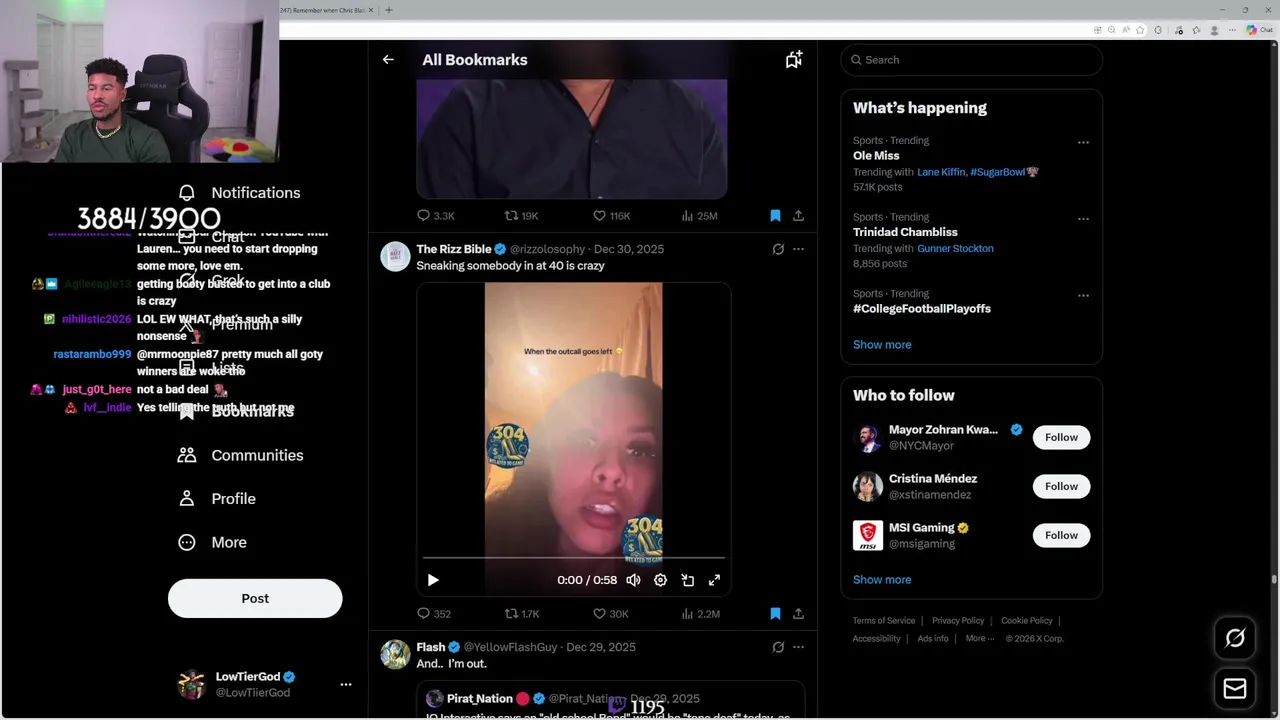Open a new browser tab with plus
Screen dimensions: 1280x720
click(x=389, y=10)
